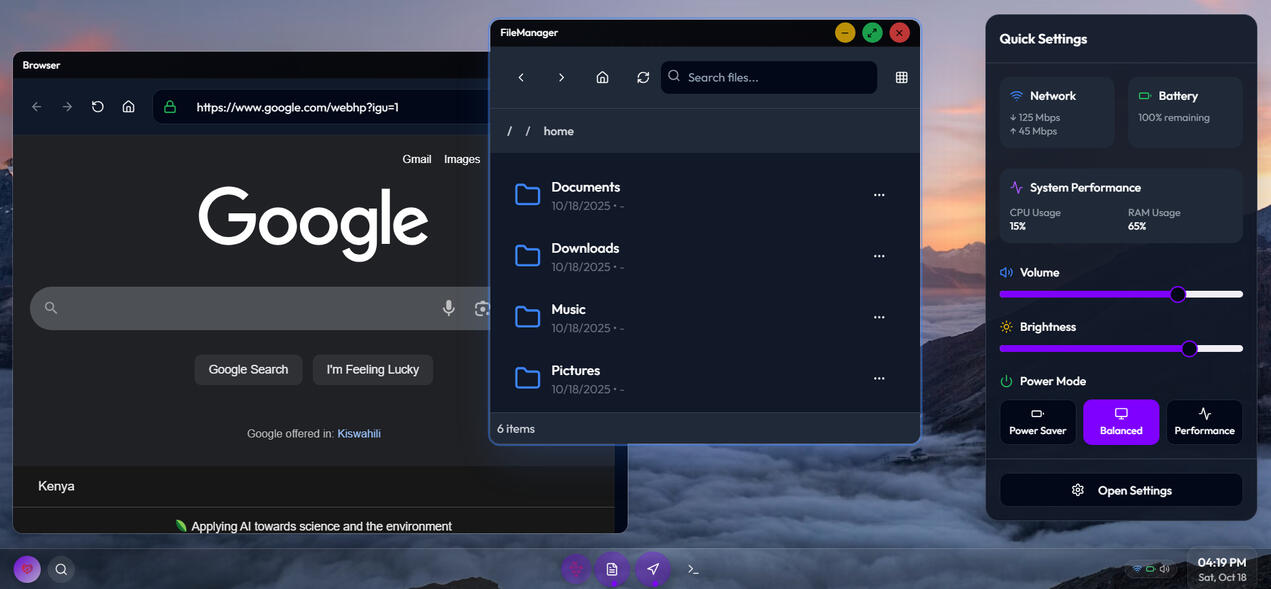Screen dimensions: 1271x589
Task: Open the start menu heart icon
Action: tap(27, 569)
